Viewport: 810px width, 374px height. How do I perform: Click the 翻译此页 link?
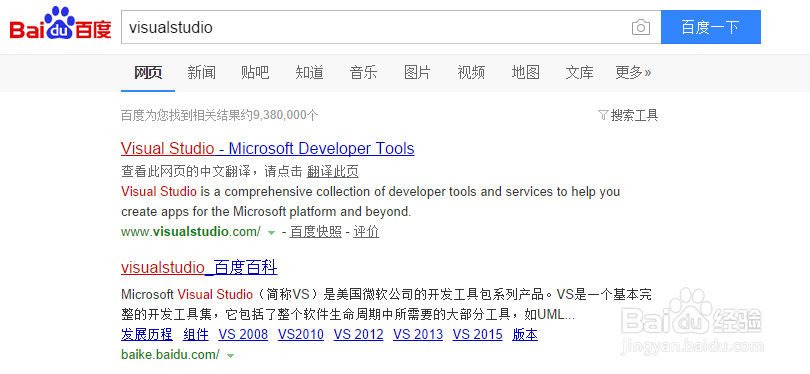click(x=333, y=171)
